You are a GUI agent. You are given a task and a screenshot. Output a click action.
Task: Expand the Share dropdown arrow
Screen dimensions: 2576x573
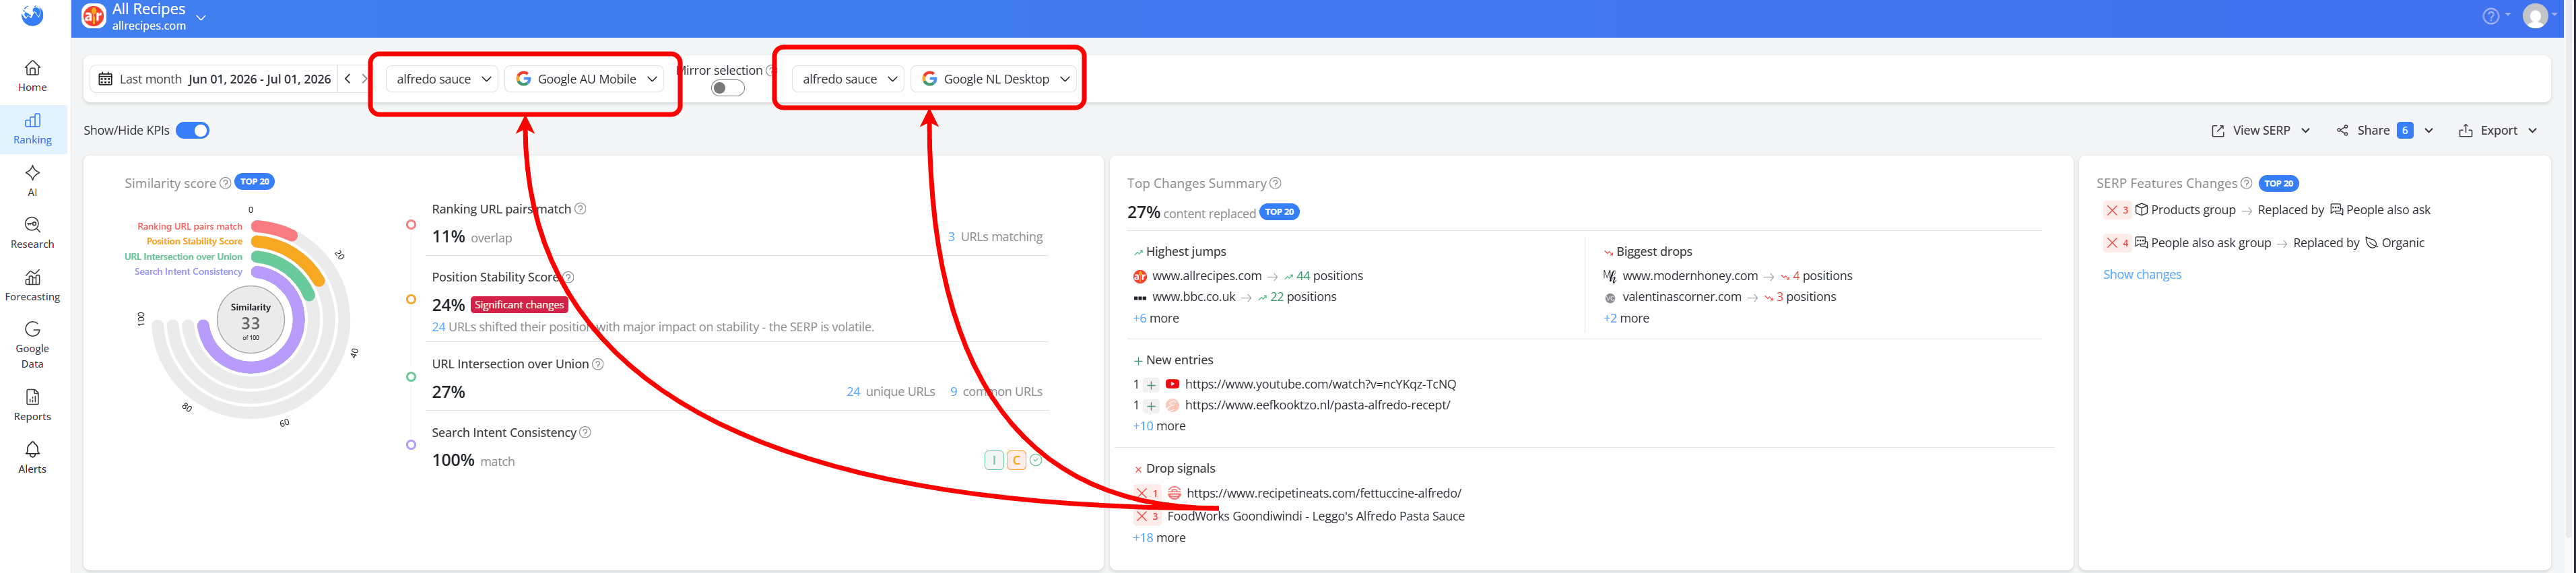pos(2428,130)
